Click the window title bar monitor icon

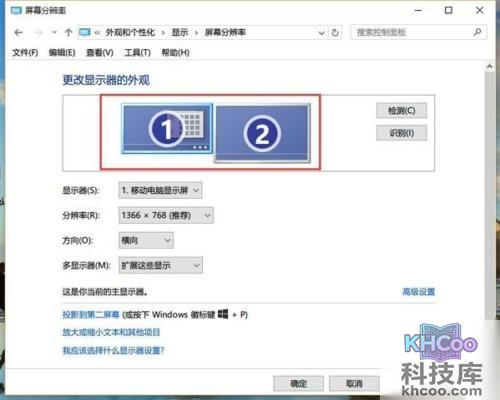[16, 11]
